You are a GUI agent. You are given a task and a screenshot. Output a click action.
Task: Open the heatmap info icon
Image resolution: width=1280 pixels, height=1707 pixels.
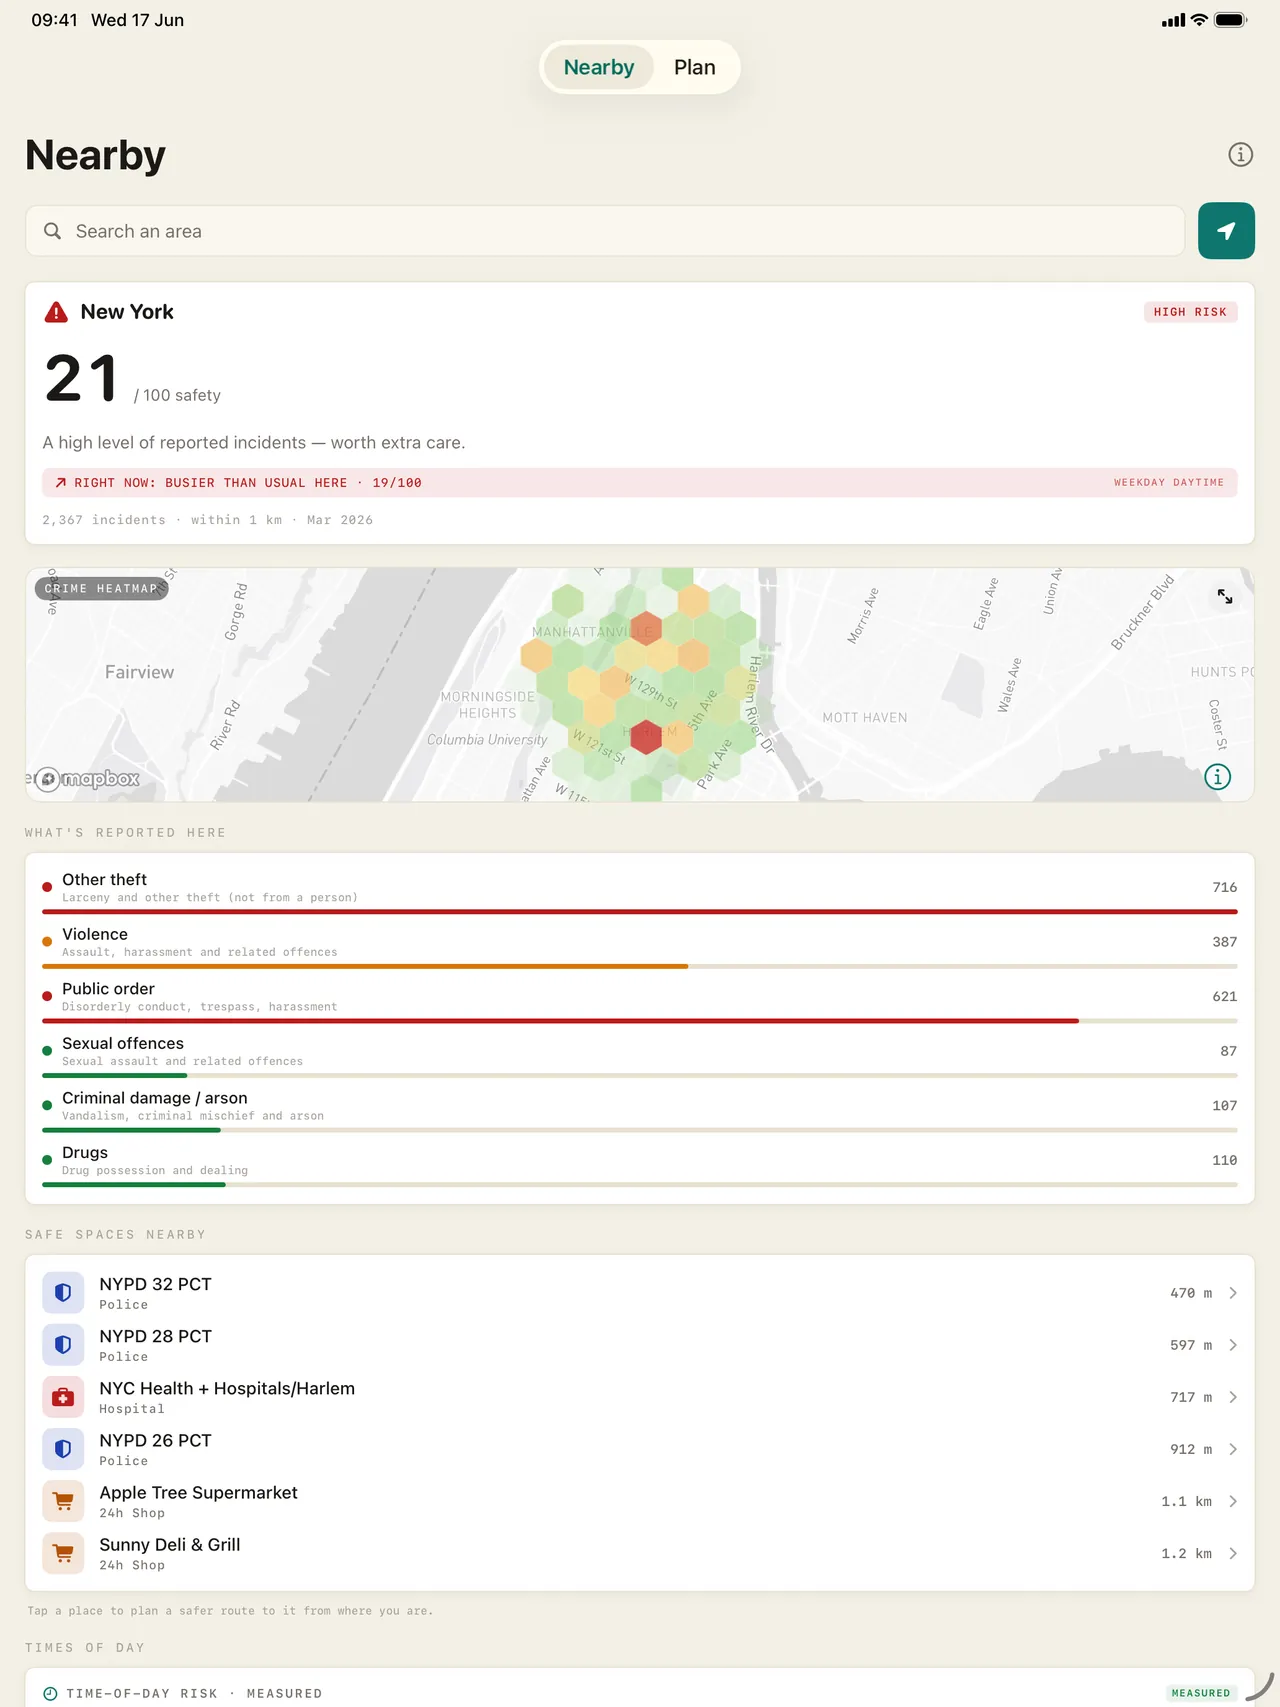(x=1217, y=777)
